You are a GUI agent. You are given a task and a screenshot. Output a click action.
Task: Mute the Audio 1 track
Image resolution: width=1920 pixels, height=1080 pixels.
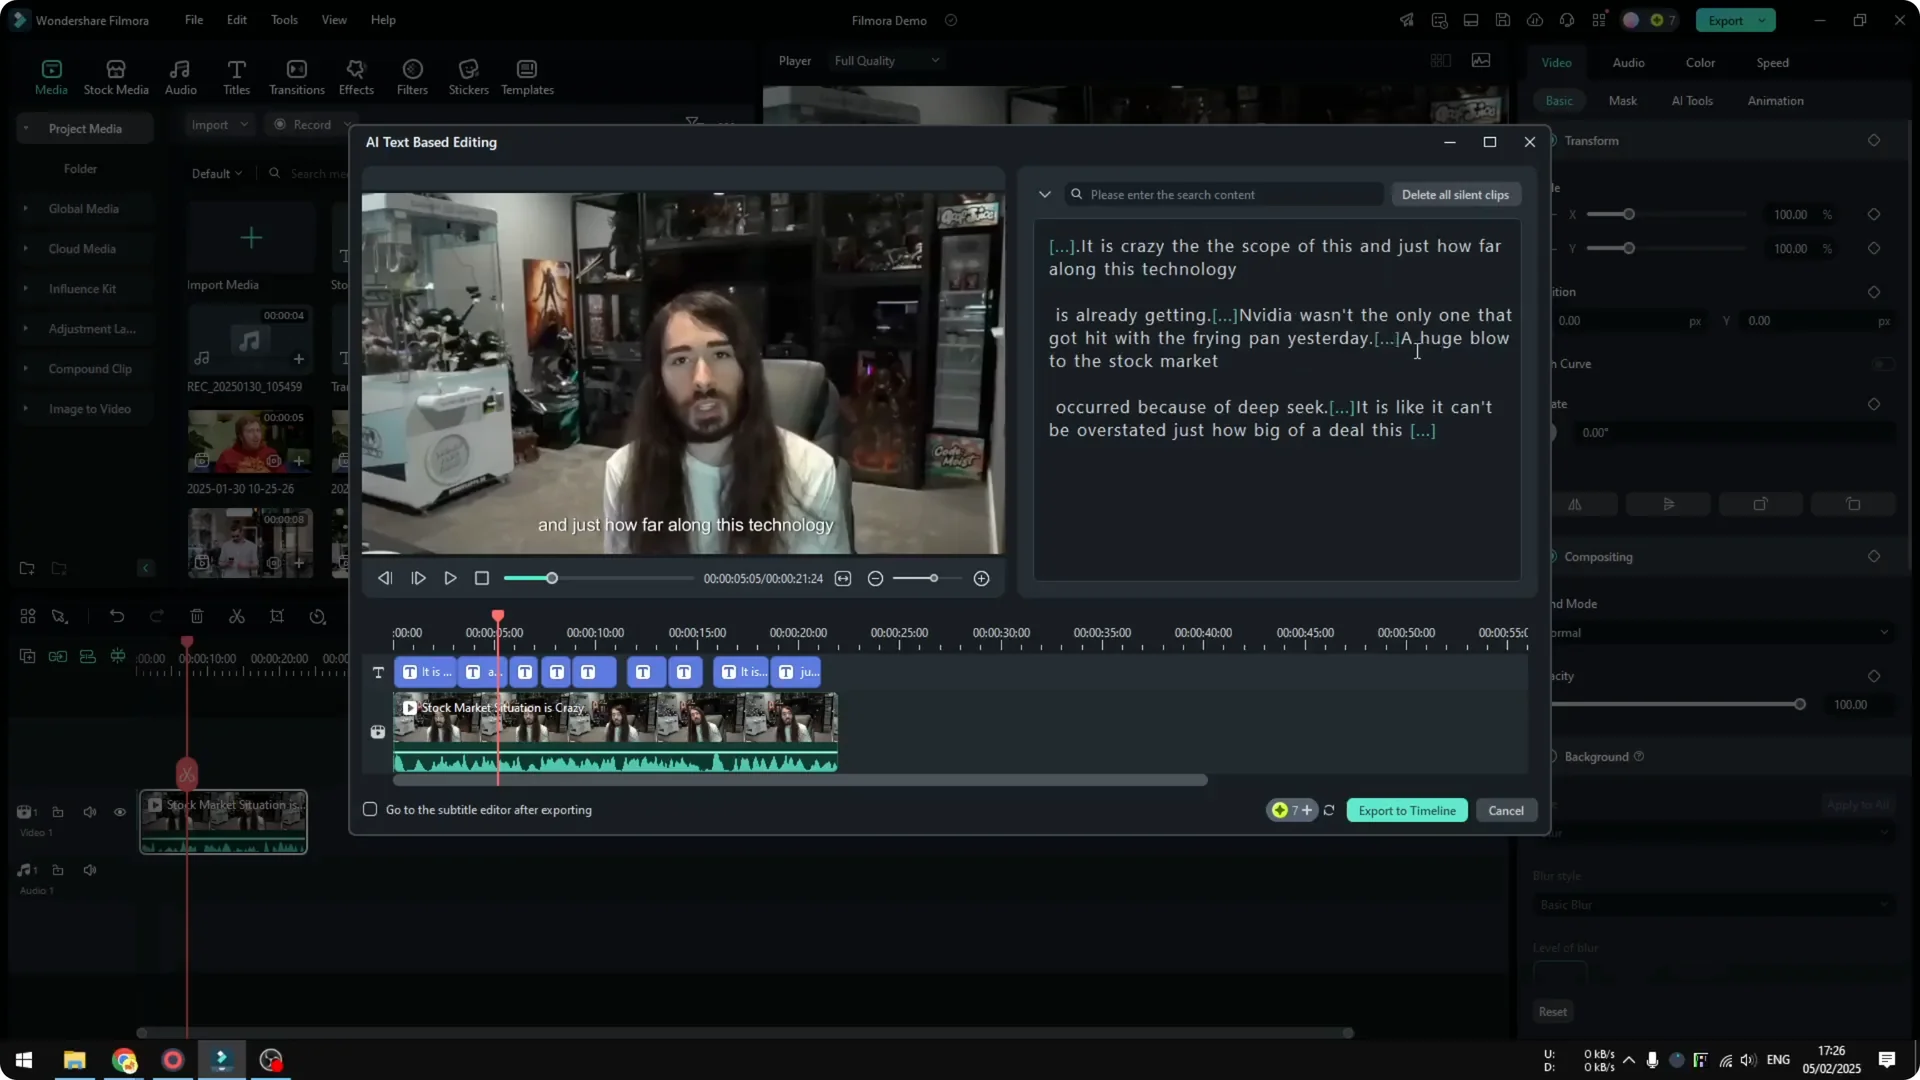90,870
